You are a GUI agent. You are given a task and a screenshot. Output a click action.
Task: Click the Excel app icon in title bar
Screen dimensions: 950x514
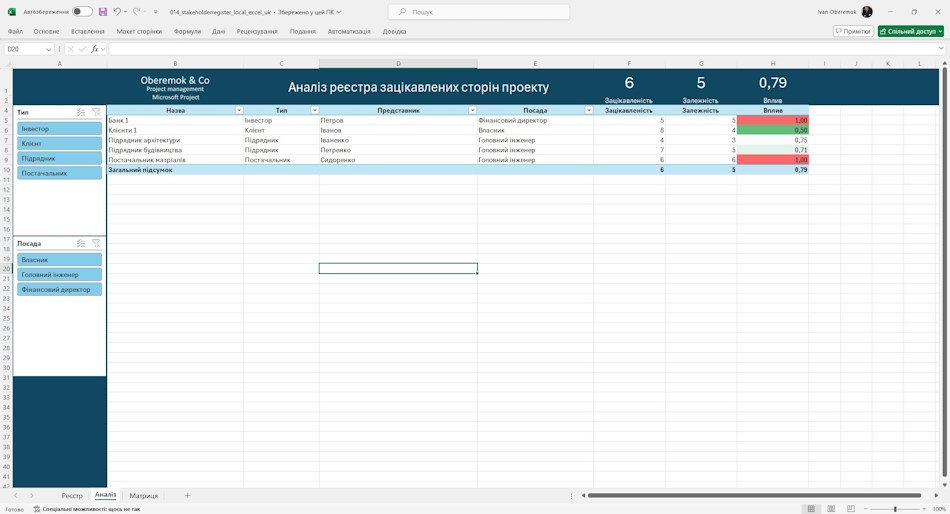coord(12,12)
